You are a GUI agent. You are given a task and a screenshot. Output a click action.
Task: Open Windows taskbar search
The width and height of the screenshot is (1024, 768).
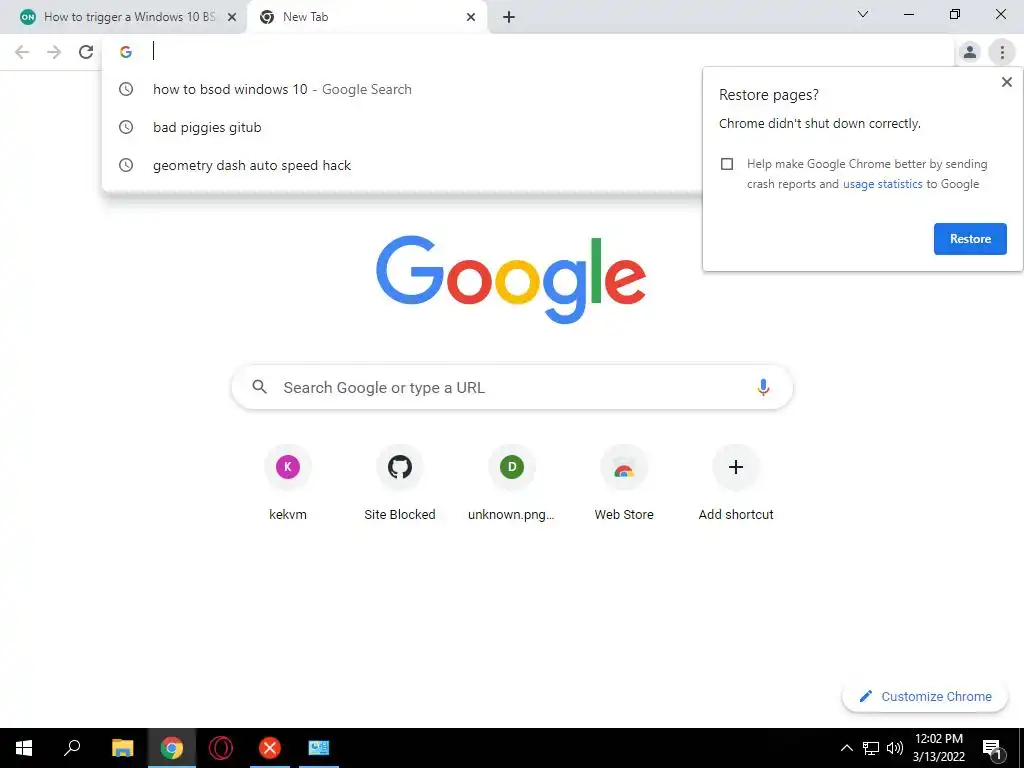pos(72,748)
